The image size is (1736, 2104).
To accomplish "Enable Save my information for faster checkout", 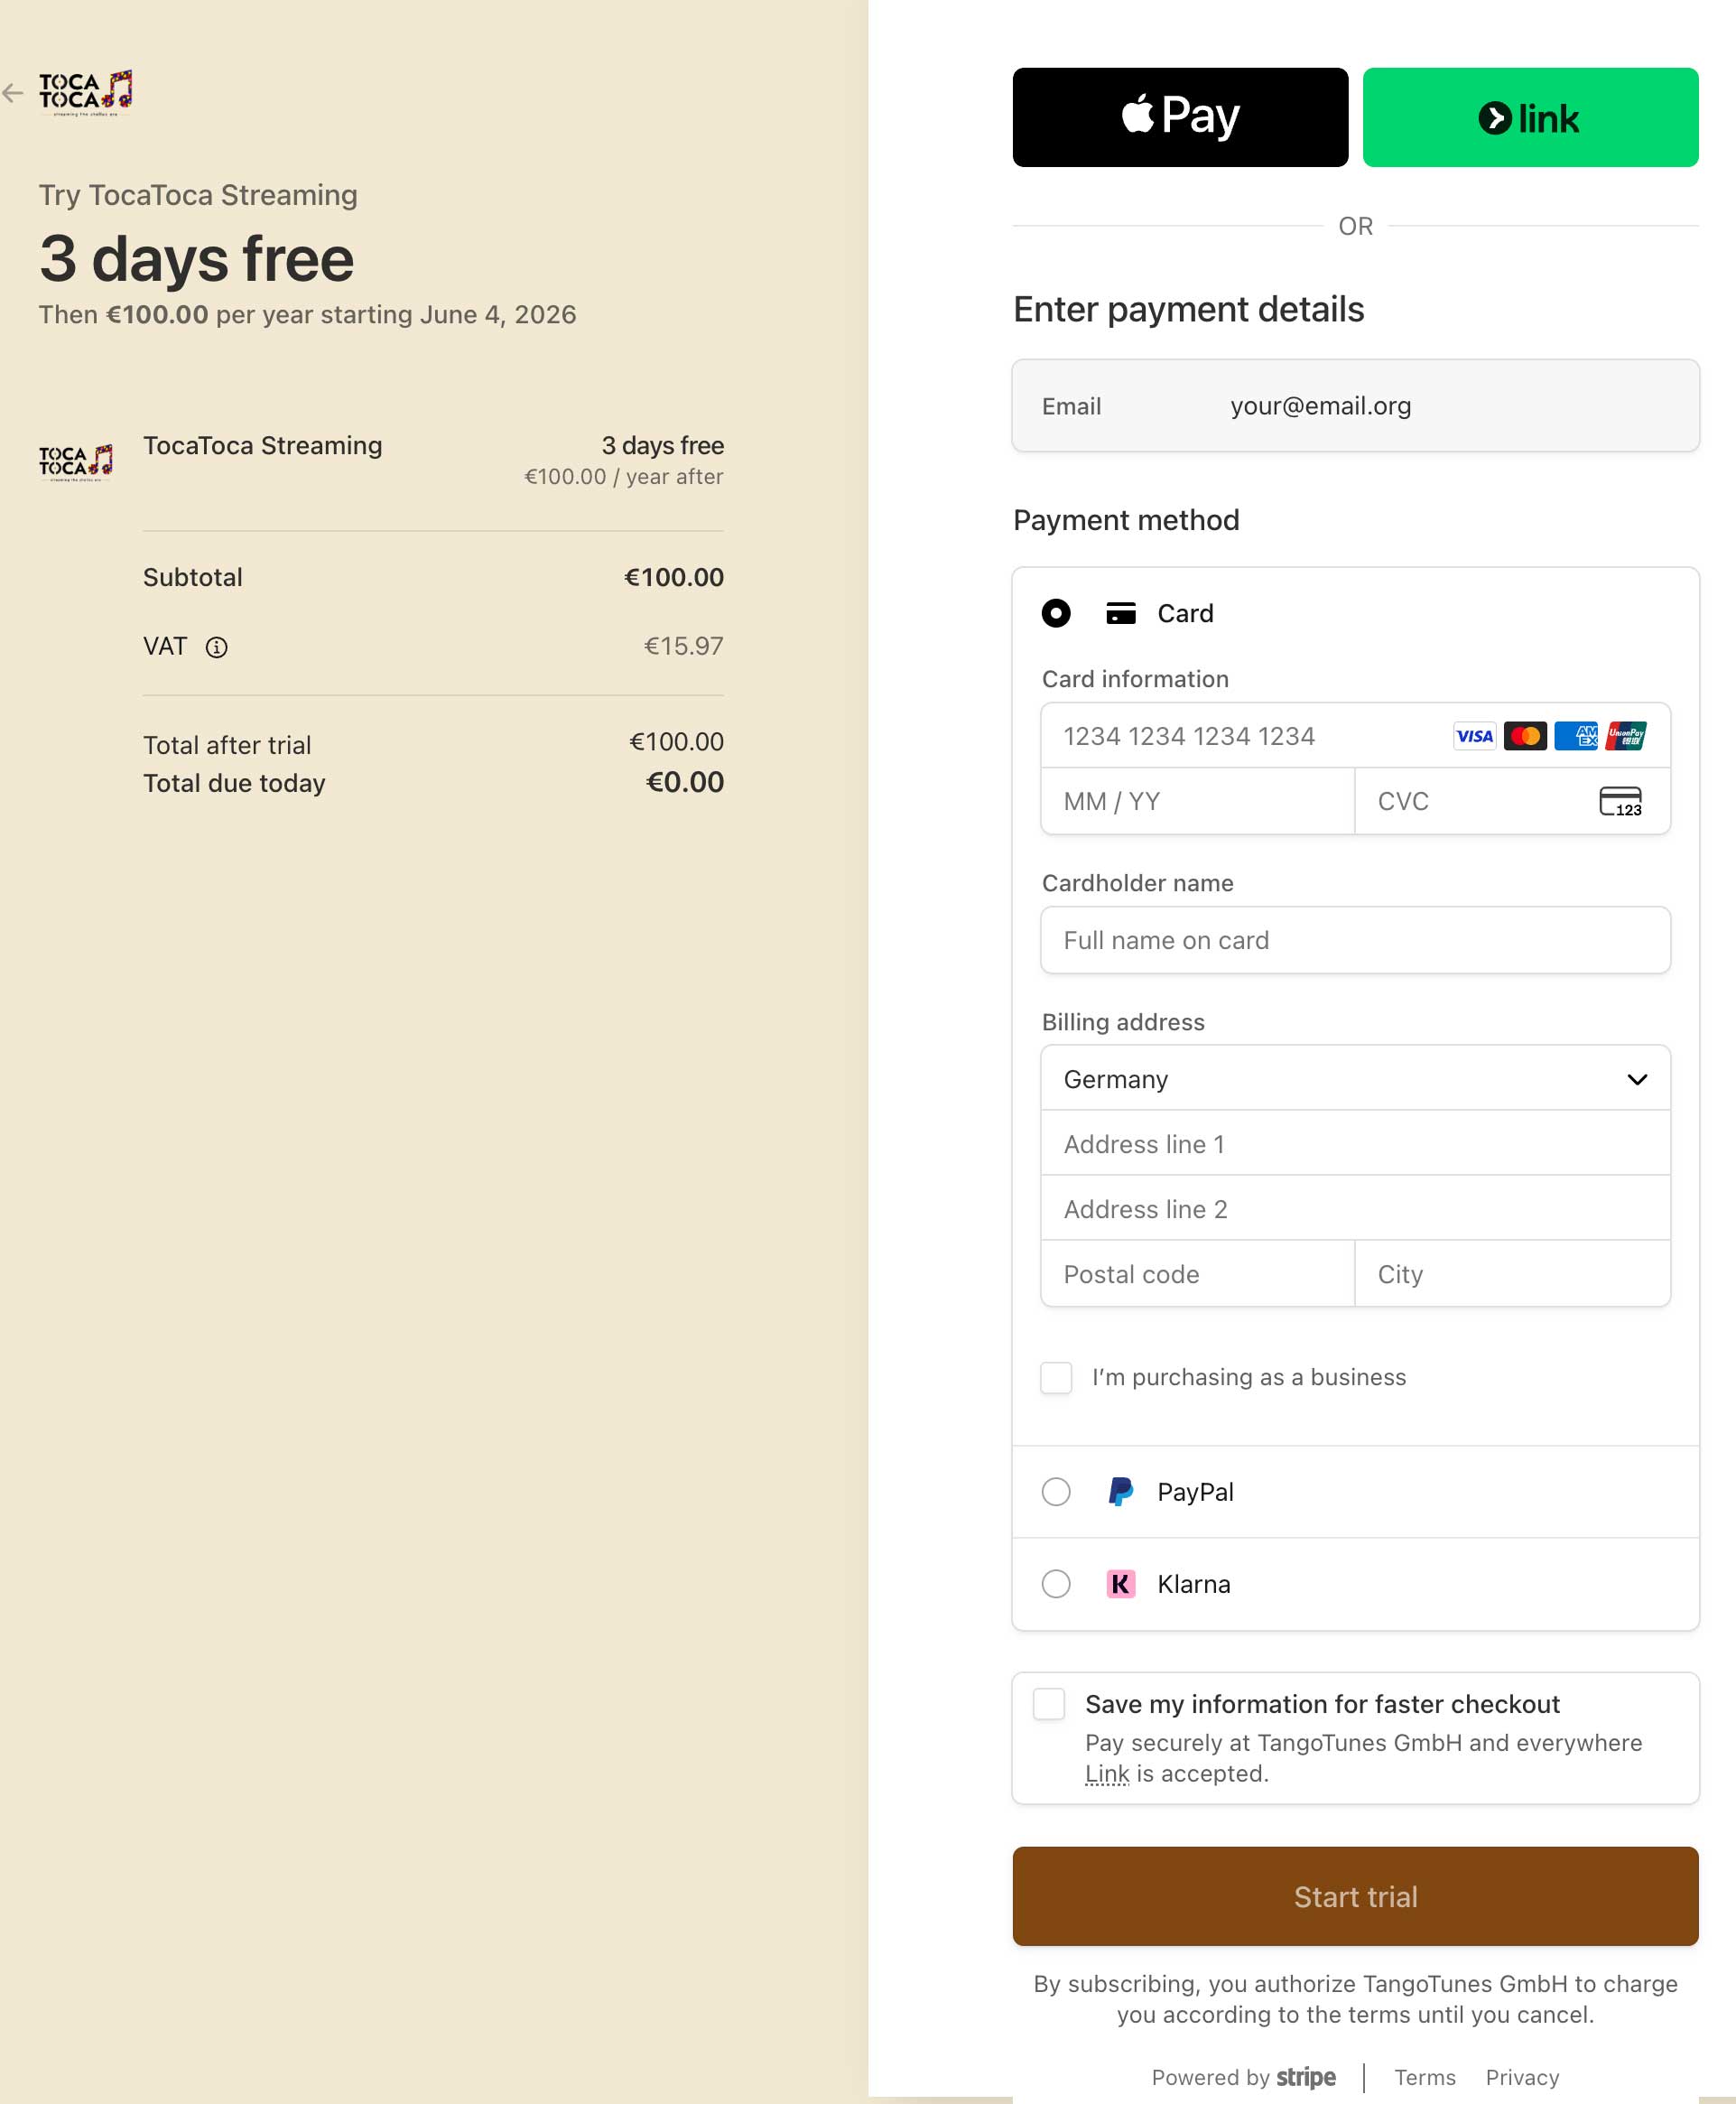I will pyautogui.click(x=1049, y=1704).
